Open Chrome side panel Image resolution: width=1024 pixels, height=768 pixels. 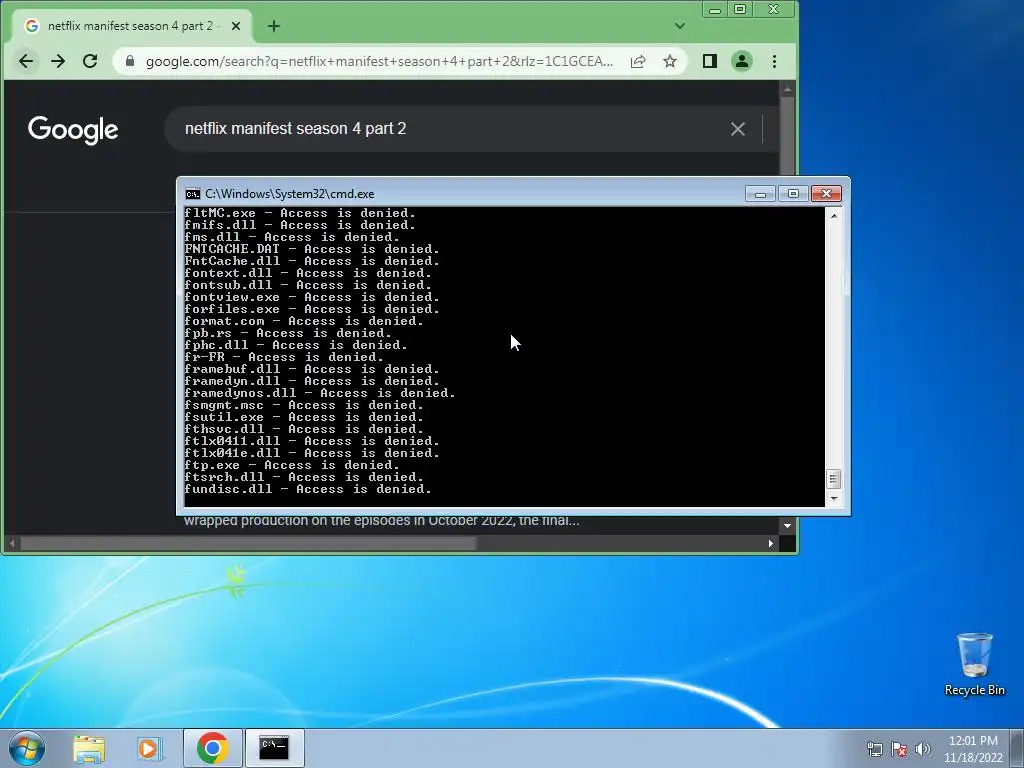pyautogui.click(x=710, y=61)
